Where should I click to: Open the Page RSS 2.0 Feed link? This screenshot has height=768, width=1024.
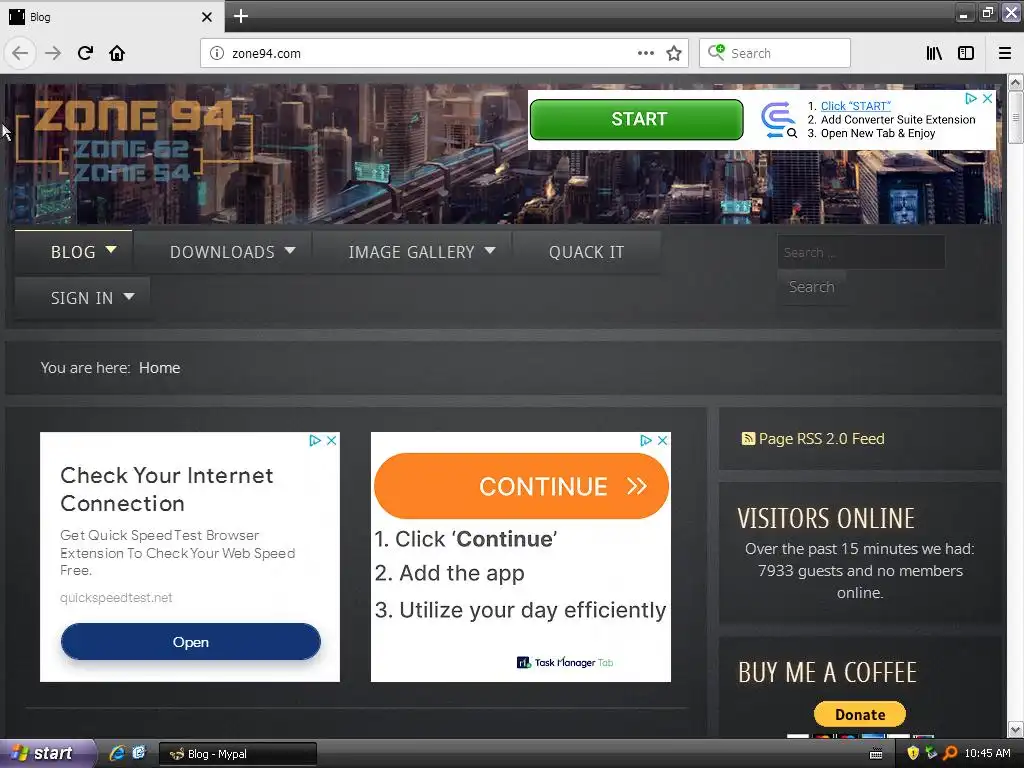pyautogui.click(x=822, y=439)
